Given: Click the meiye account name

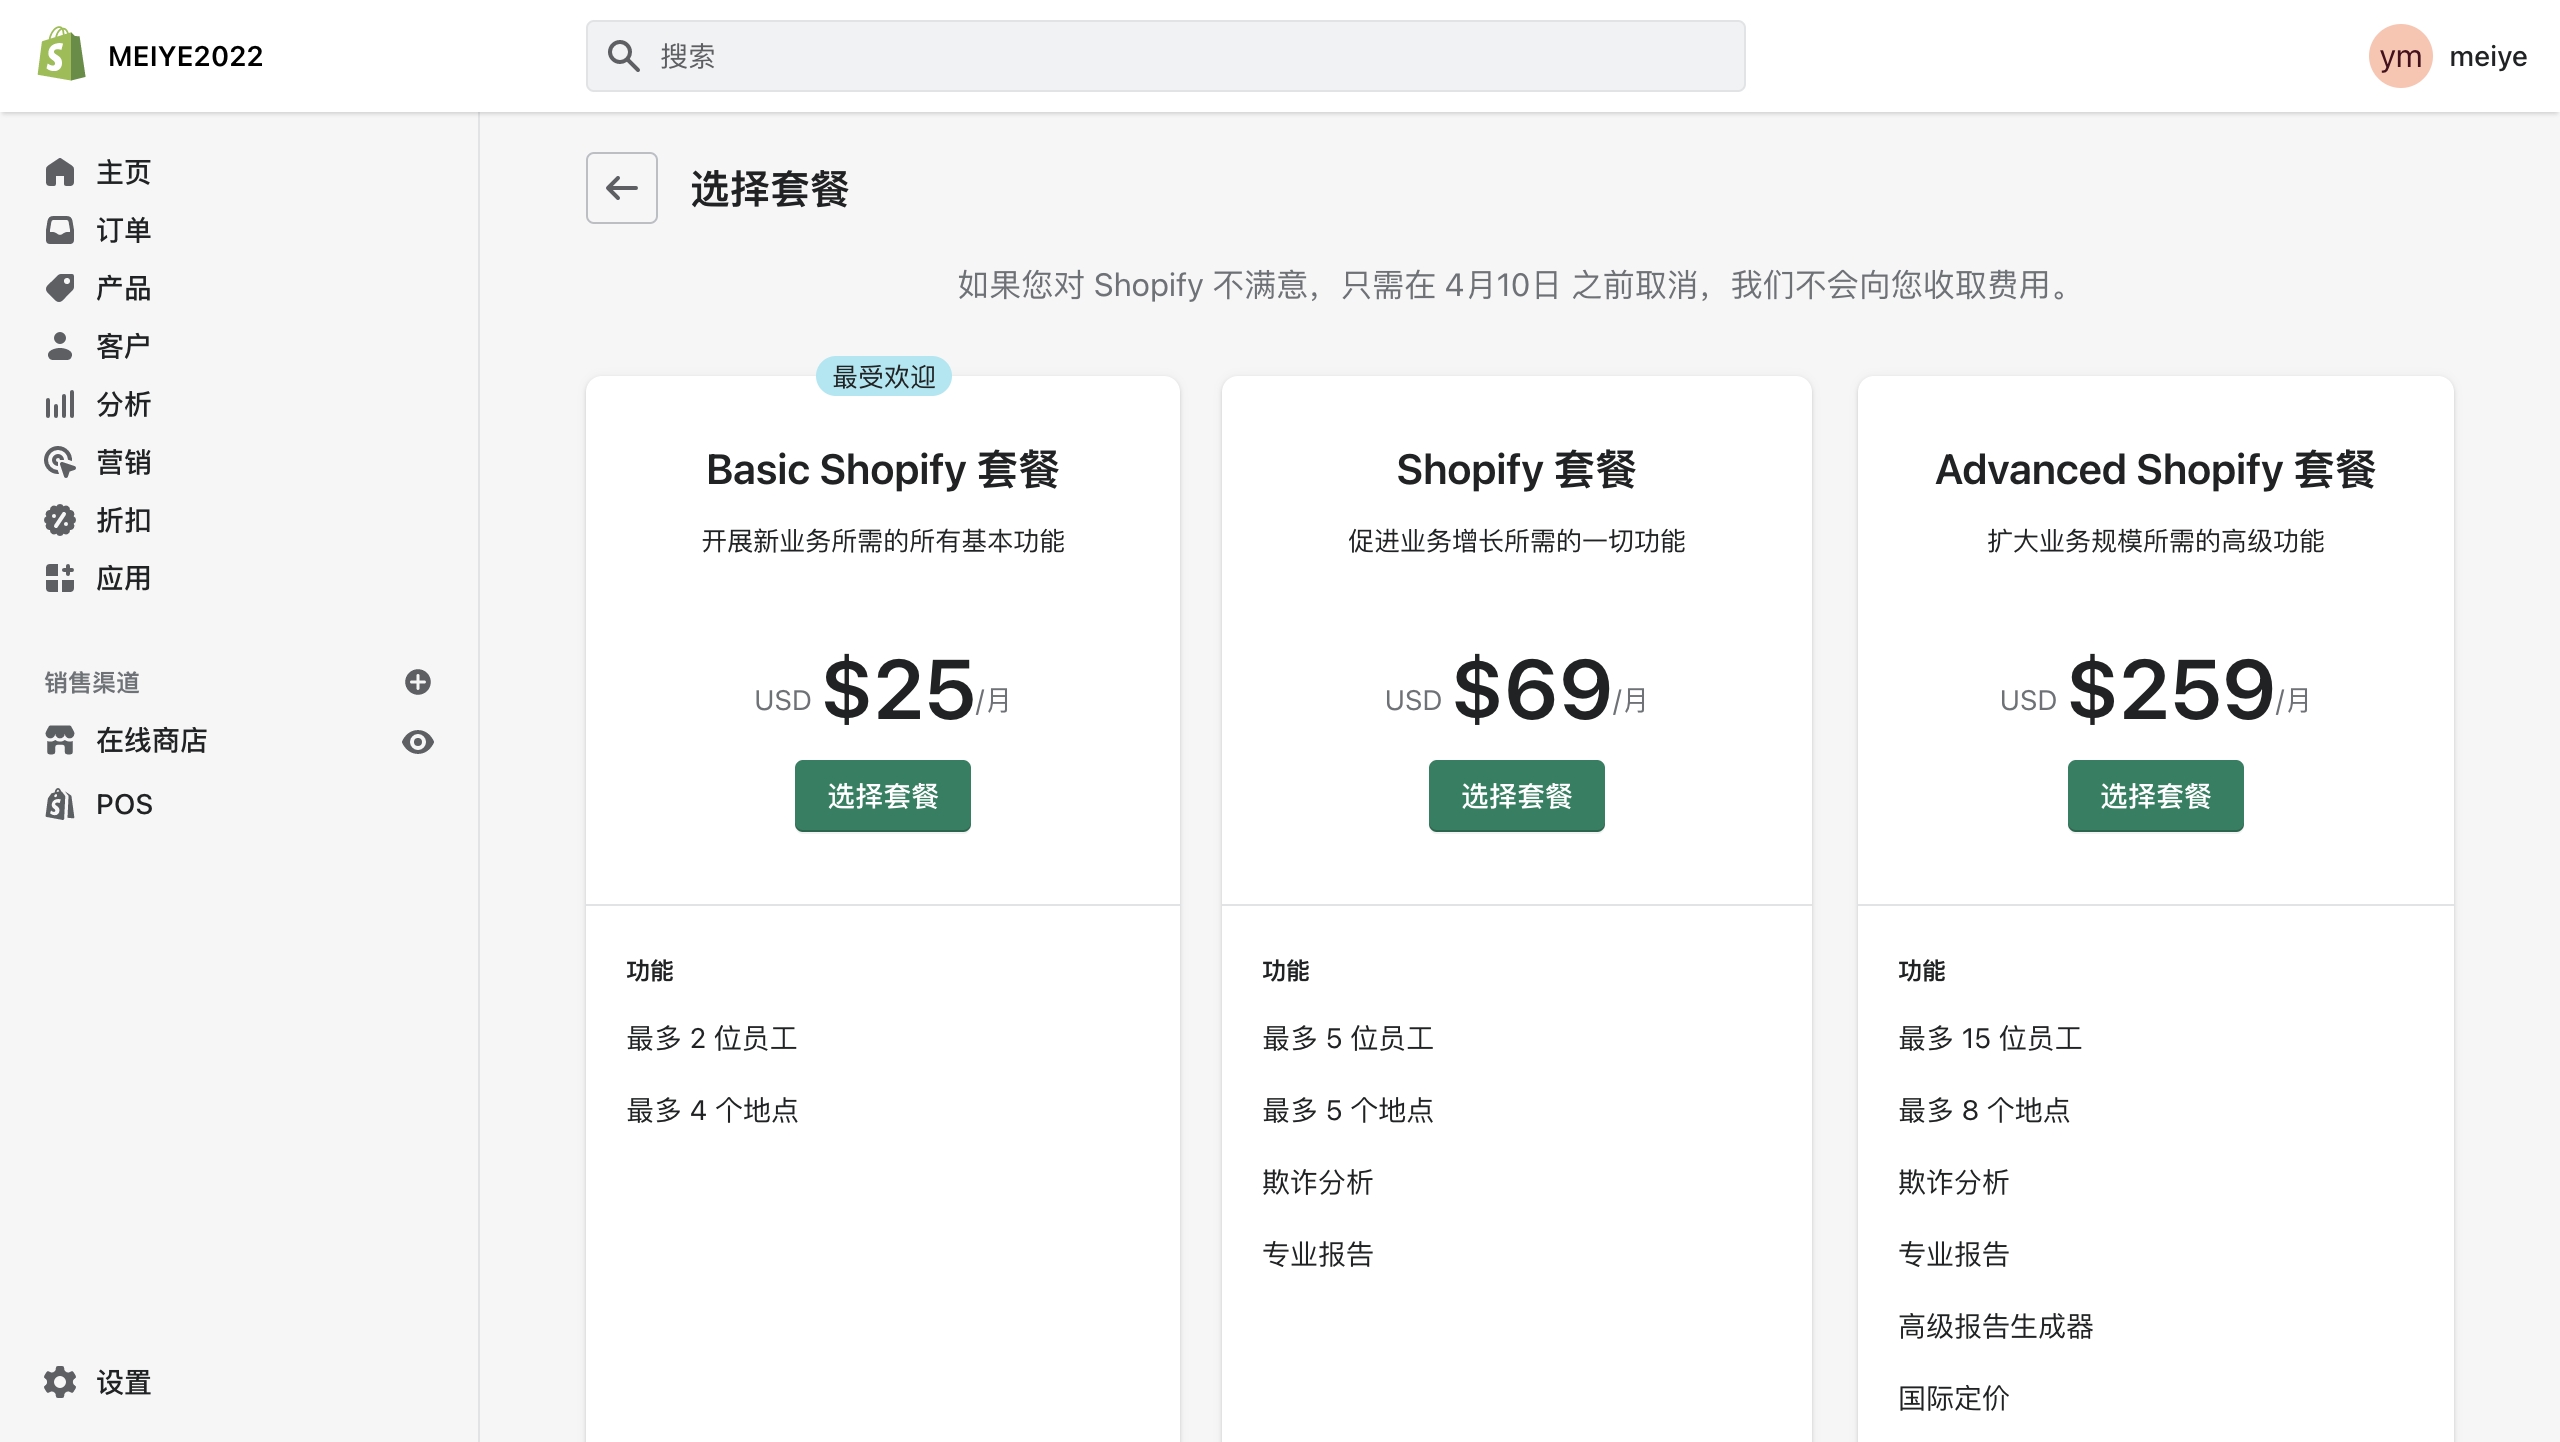Looking at the screenshot, I should (2488, 56).
